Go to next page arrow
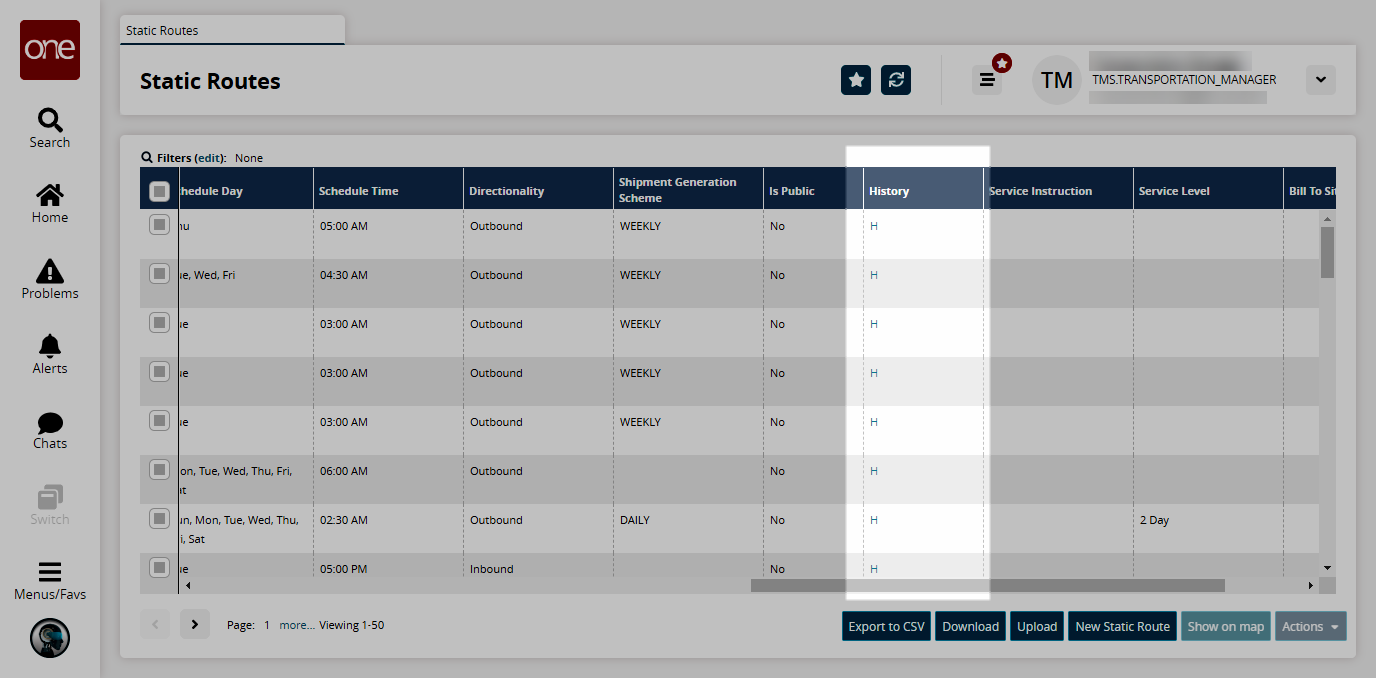The width and height of the screenshot is (1376, 678). coord(195,625)
